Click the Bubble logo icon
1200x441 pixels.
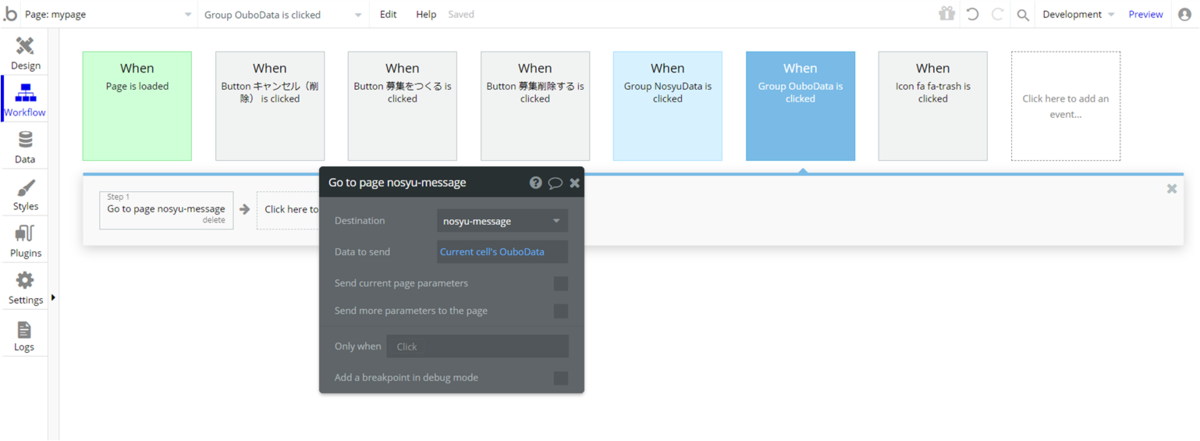[11, 14]
